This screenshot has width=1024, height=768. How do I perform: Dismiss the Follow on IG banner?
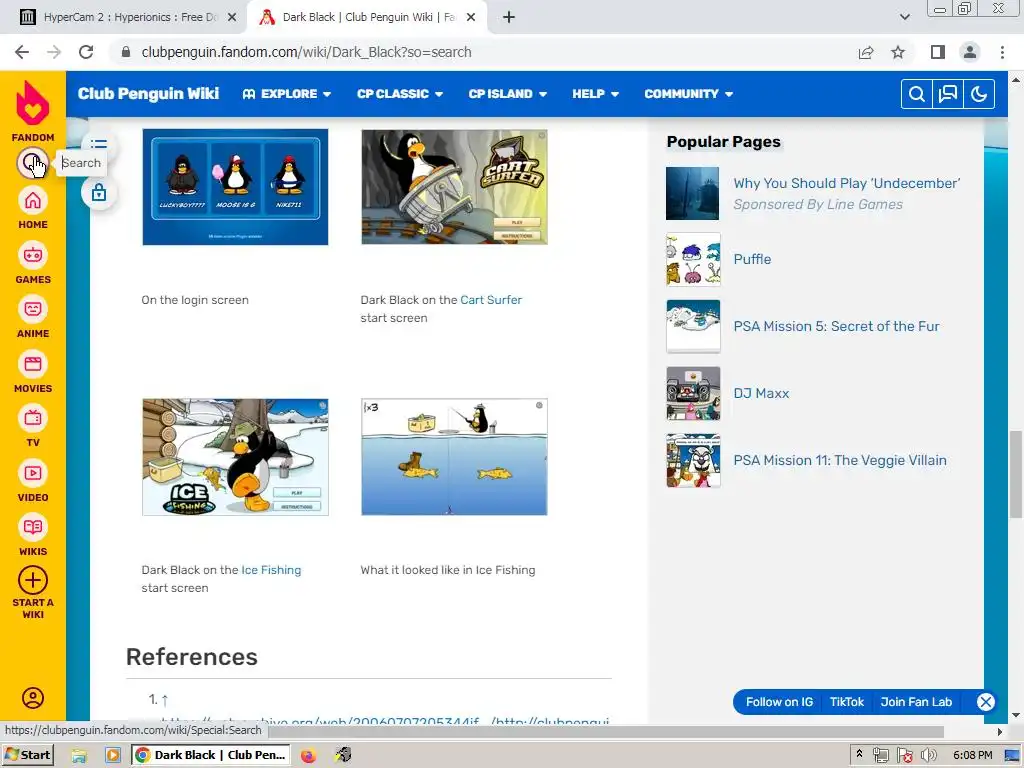(x=985, y=702)
